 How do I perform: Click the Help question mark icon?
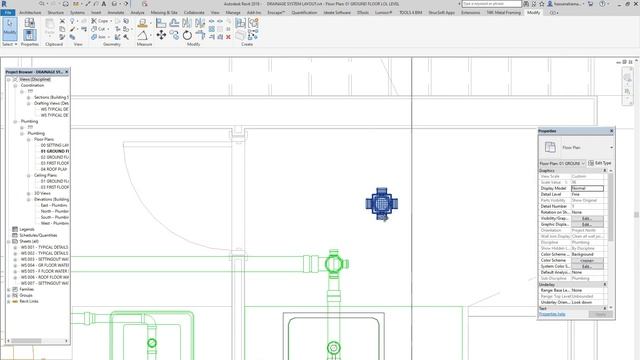click(602, 4)
